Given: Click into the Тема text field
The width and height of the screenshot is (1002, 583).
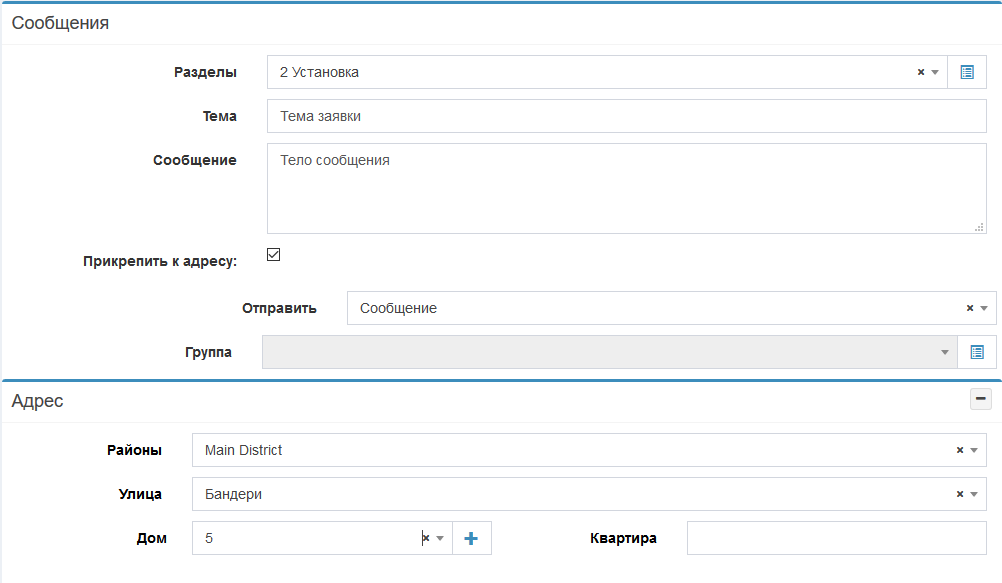Looking at the screenshot, I should (626, 116).
